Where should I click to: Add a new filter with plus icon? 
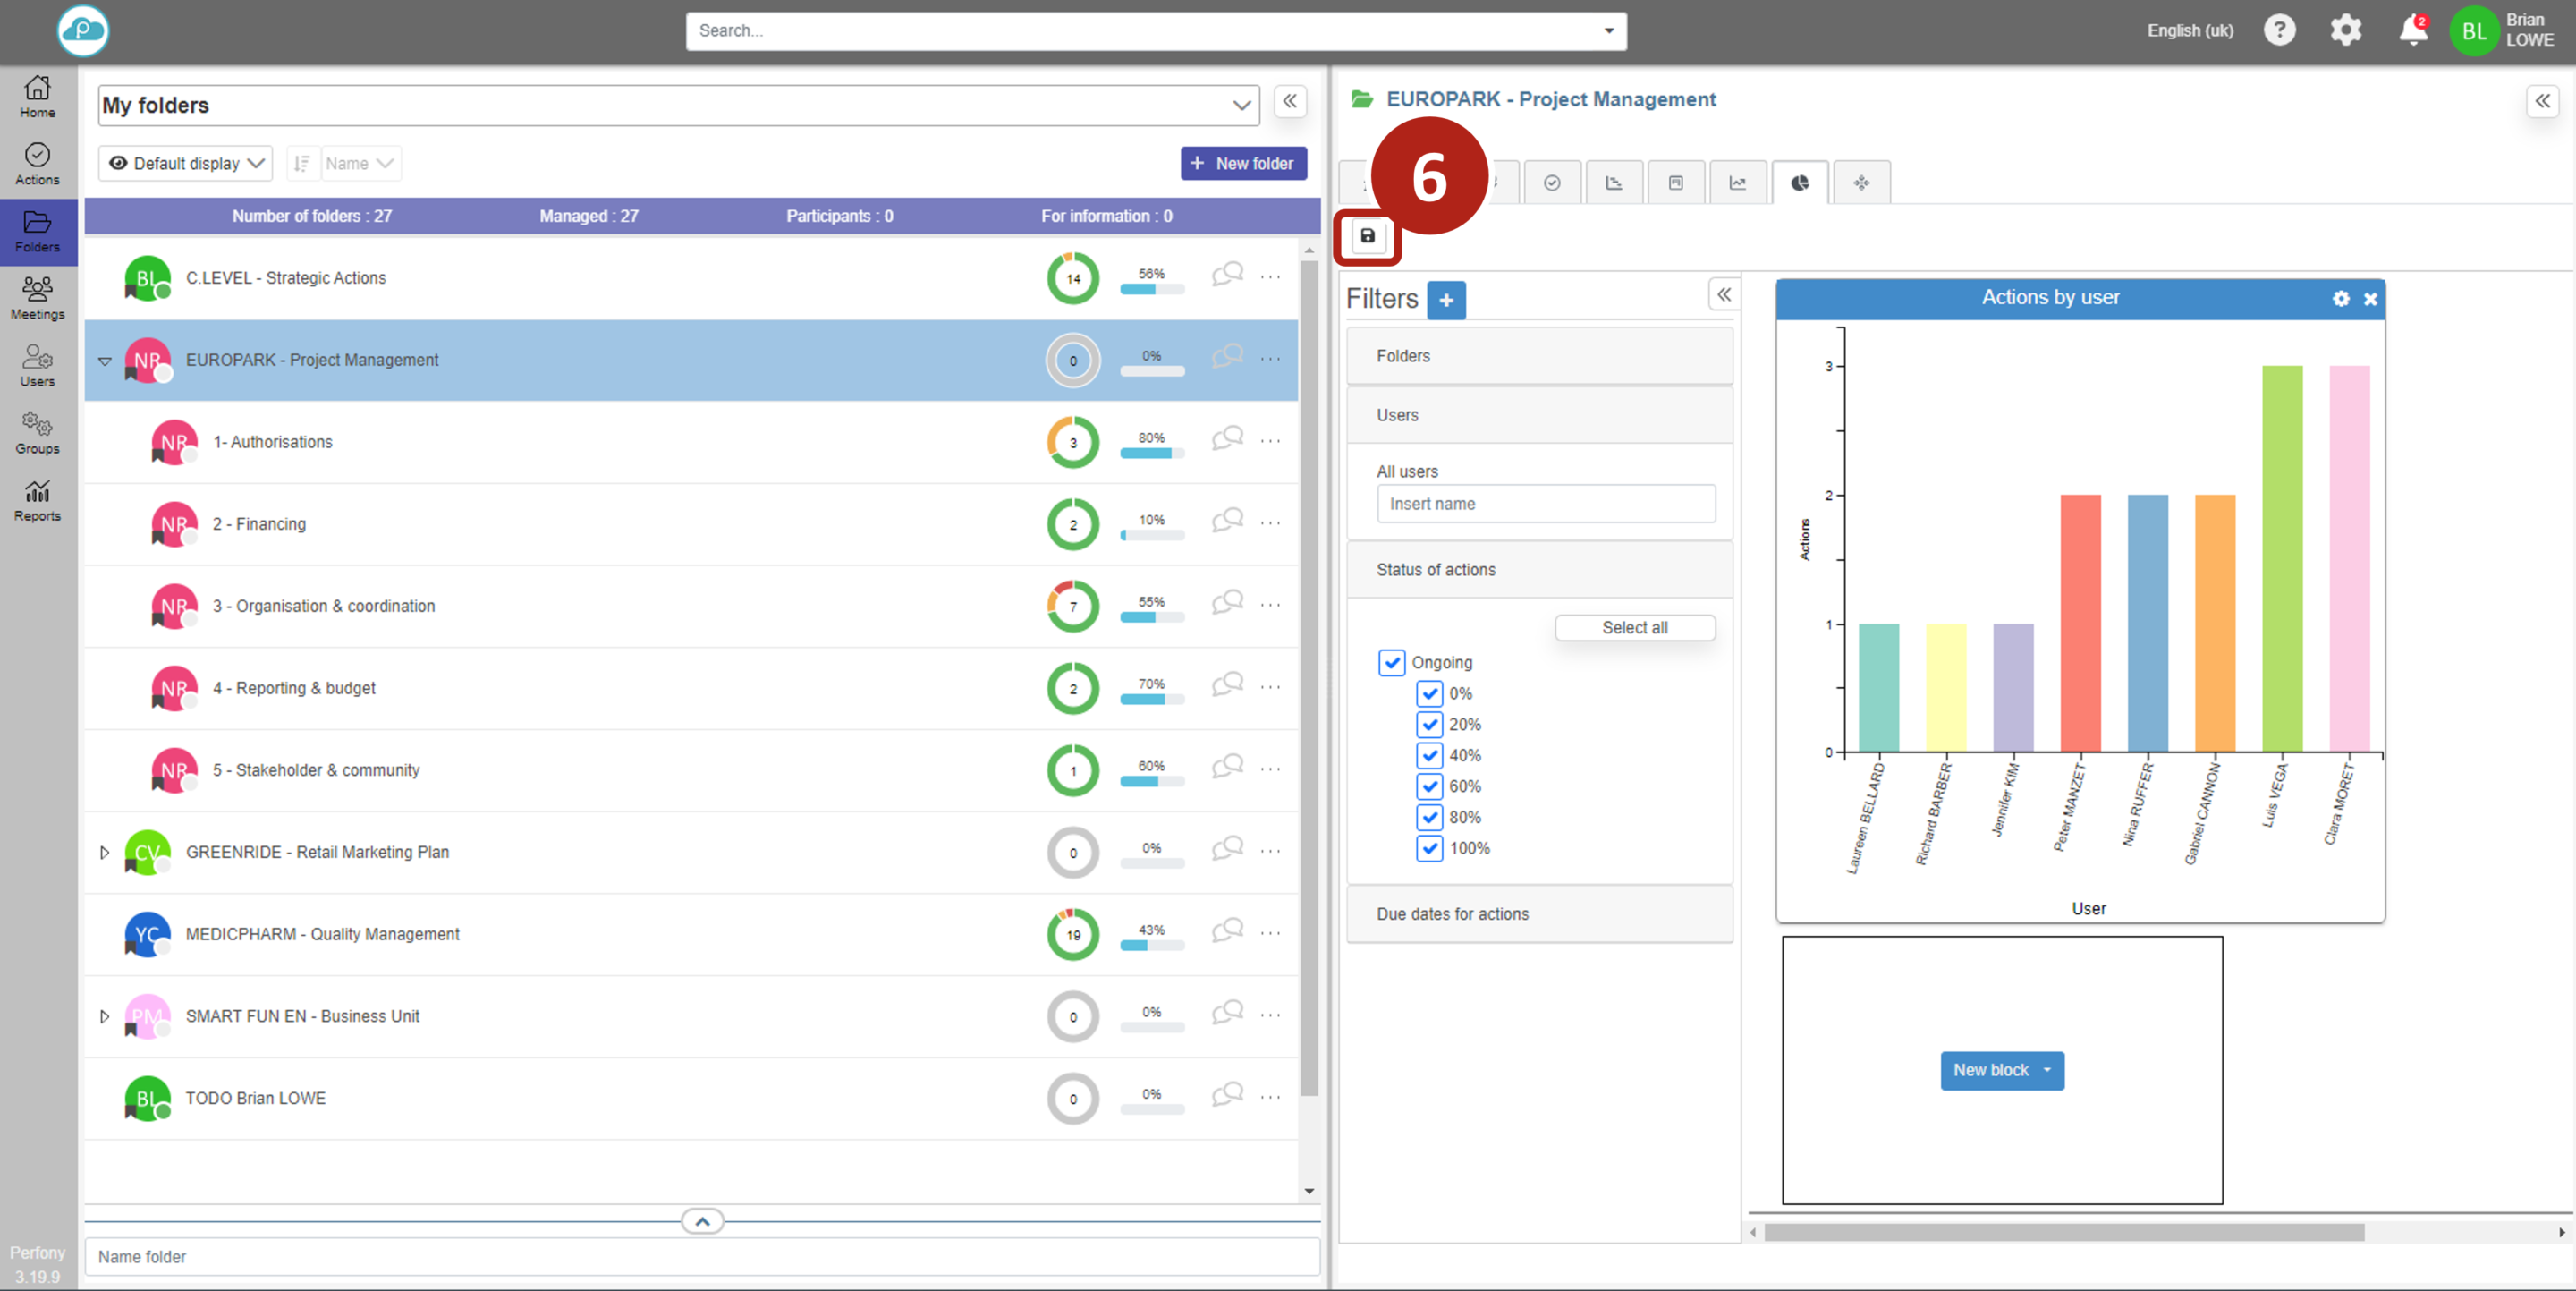tap(1445, 300)
